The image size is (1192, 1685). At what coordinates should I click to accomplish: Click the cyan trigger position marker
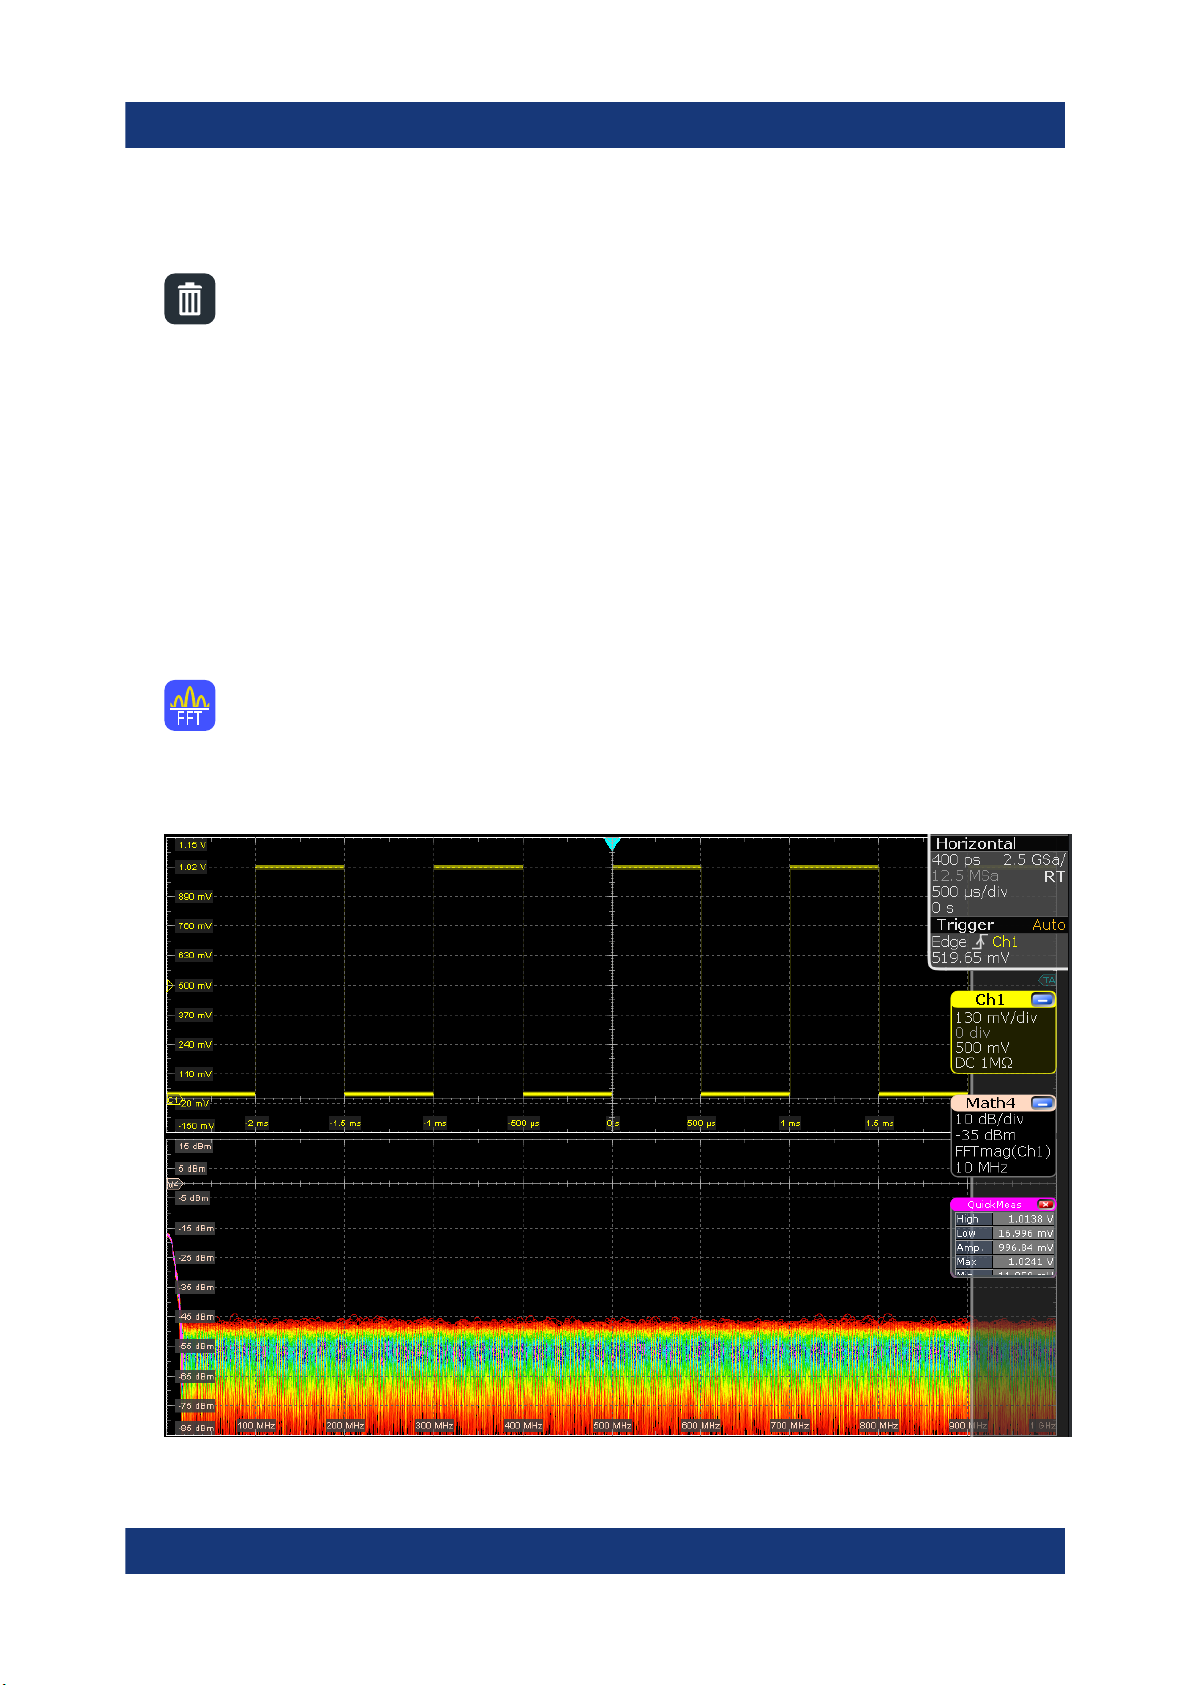pos(612,845)
